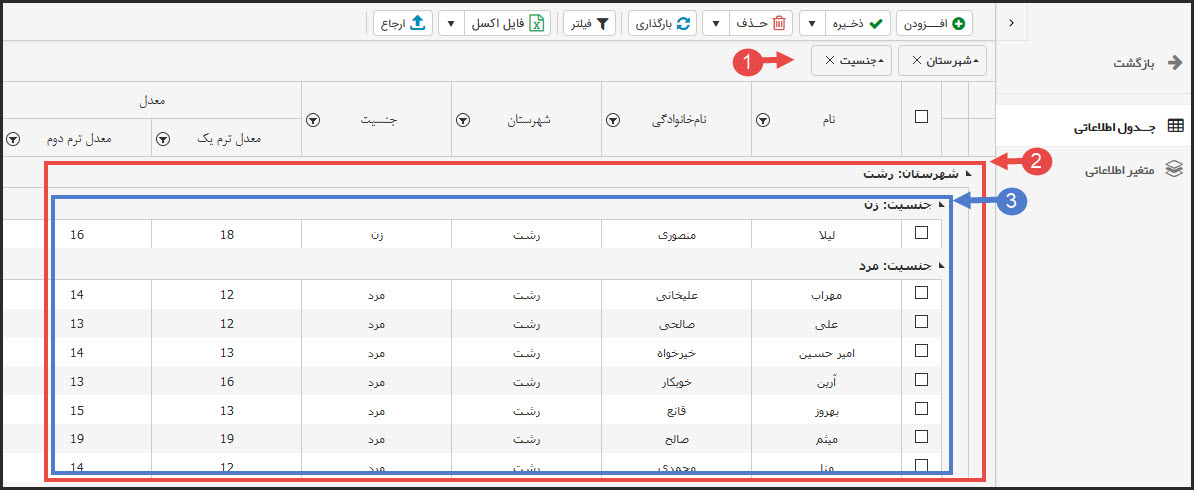Screen dimensions: 1194x490
Task: Open the جدول اطلاعاتی sidebar item
Action: tap(1095, 127)
